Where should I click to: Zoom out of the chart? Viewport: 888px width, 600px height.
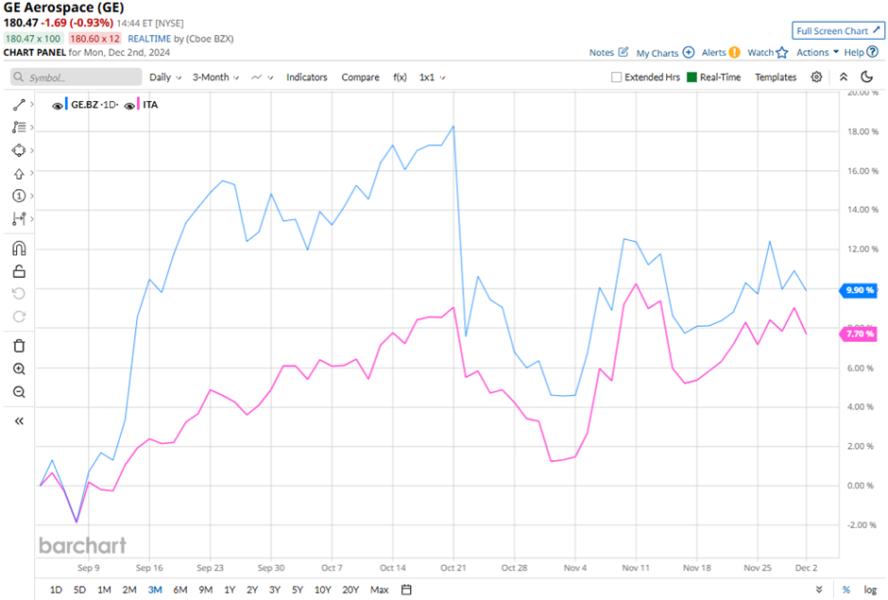click(19, 392)
